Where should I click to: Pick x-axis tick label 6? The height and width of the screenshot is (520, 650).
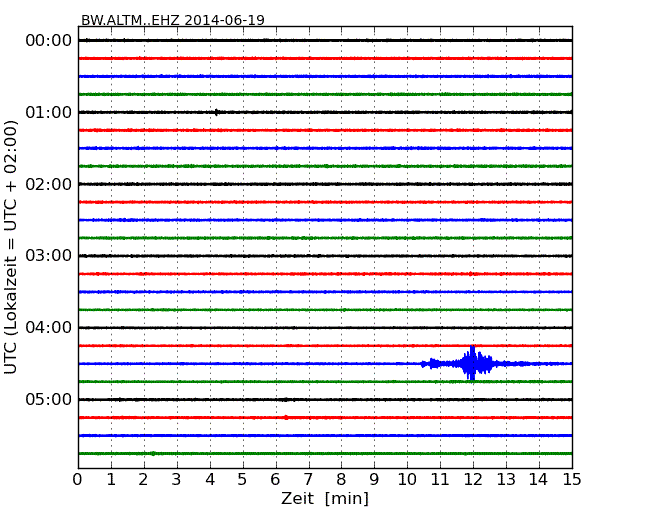(x=275, y=480)
